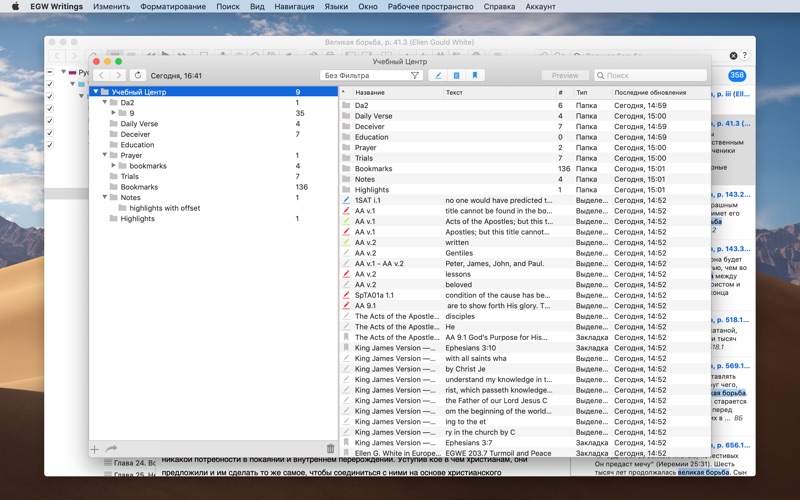Open the Форматирование menu
Screen dimensions: 800x500
(173, 7)
